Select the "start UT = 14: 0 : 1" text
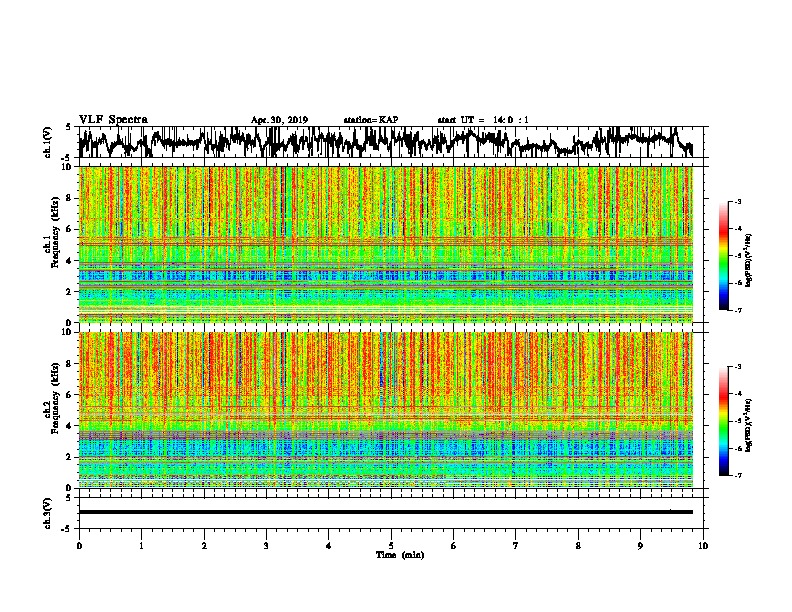The height and width of the screenshot is (612, 792). pos(483,120)
